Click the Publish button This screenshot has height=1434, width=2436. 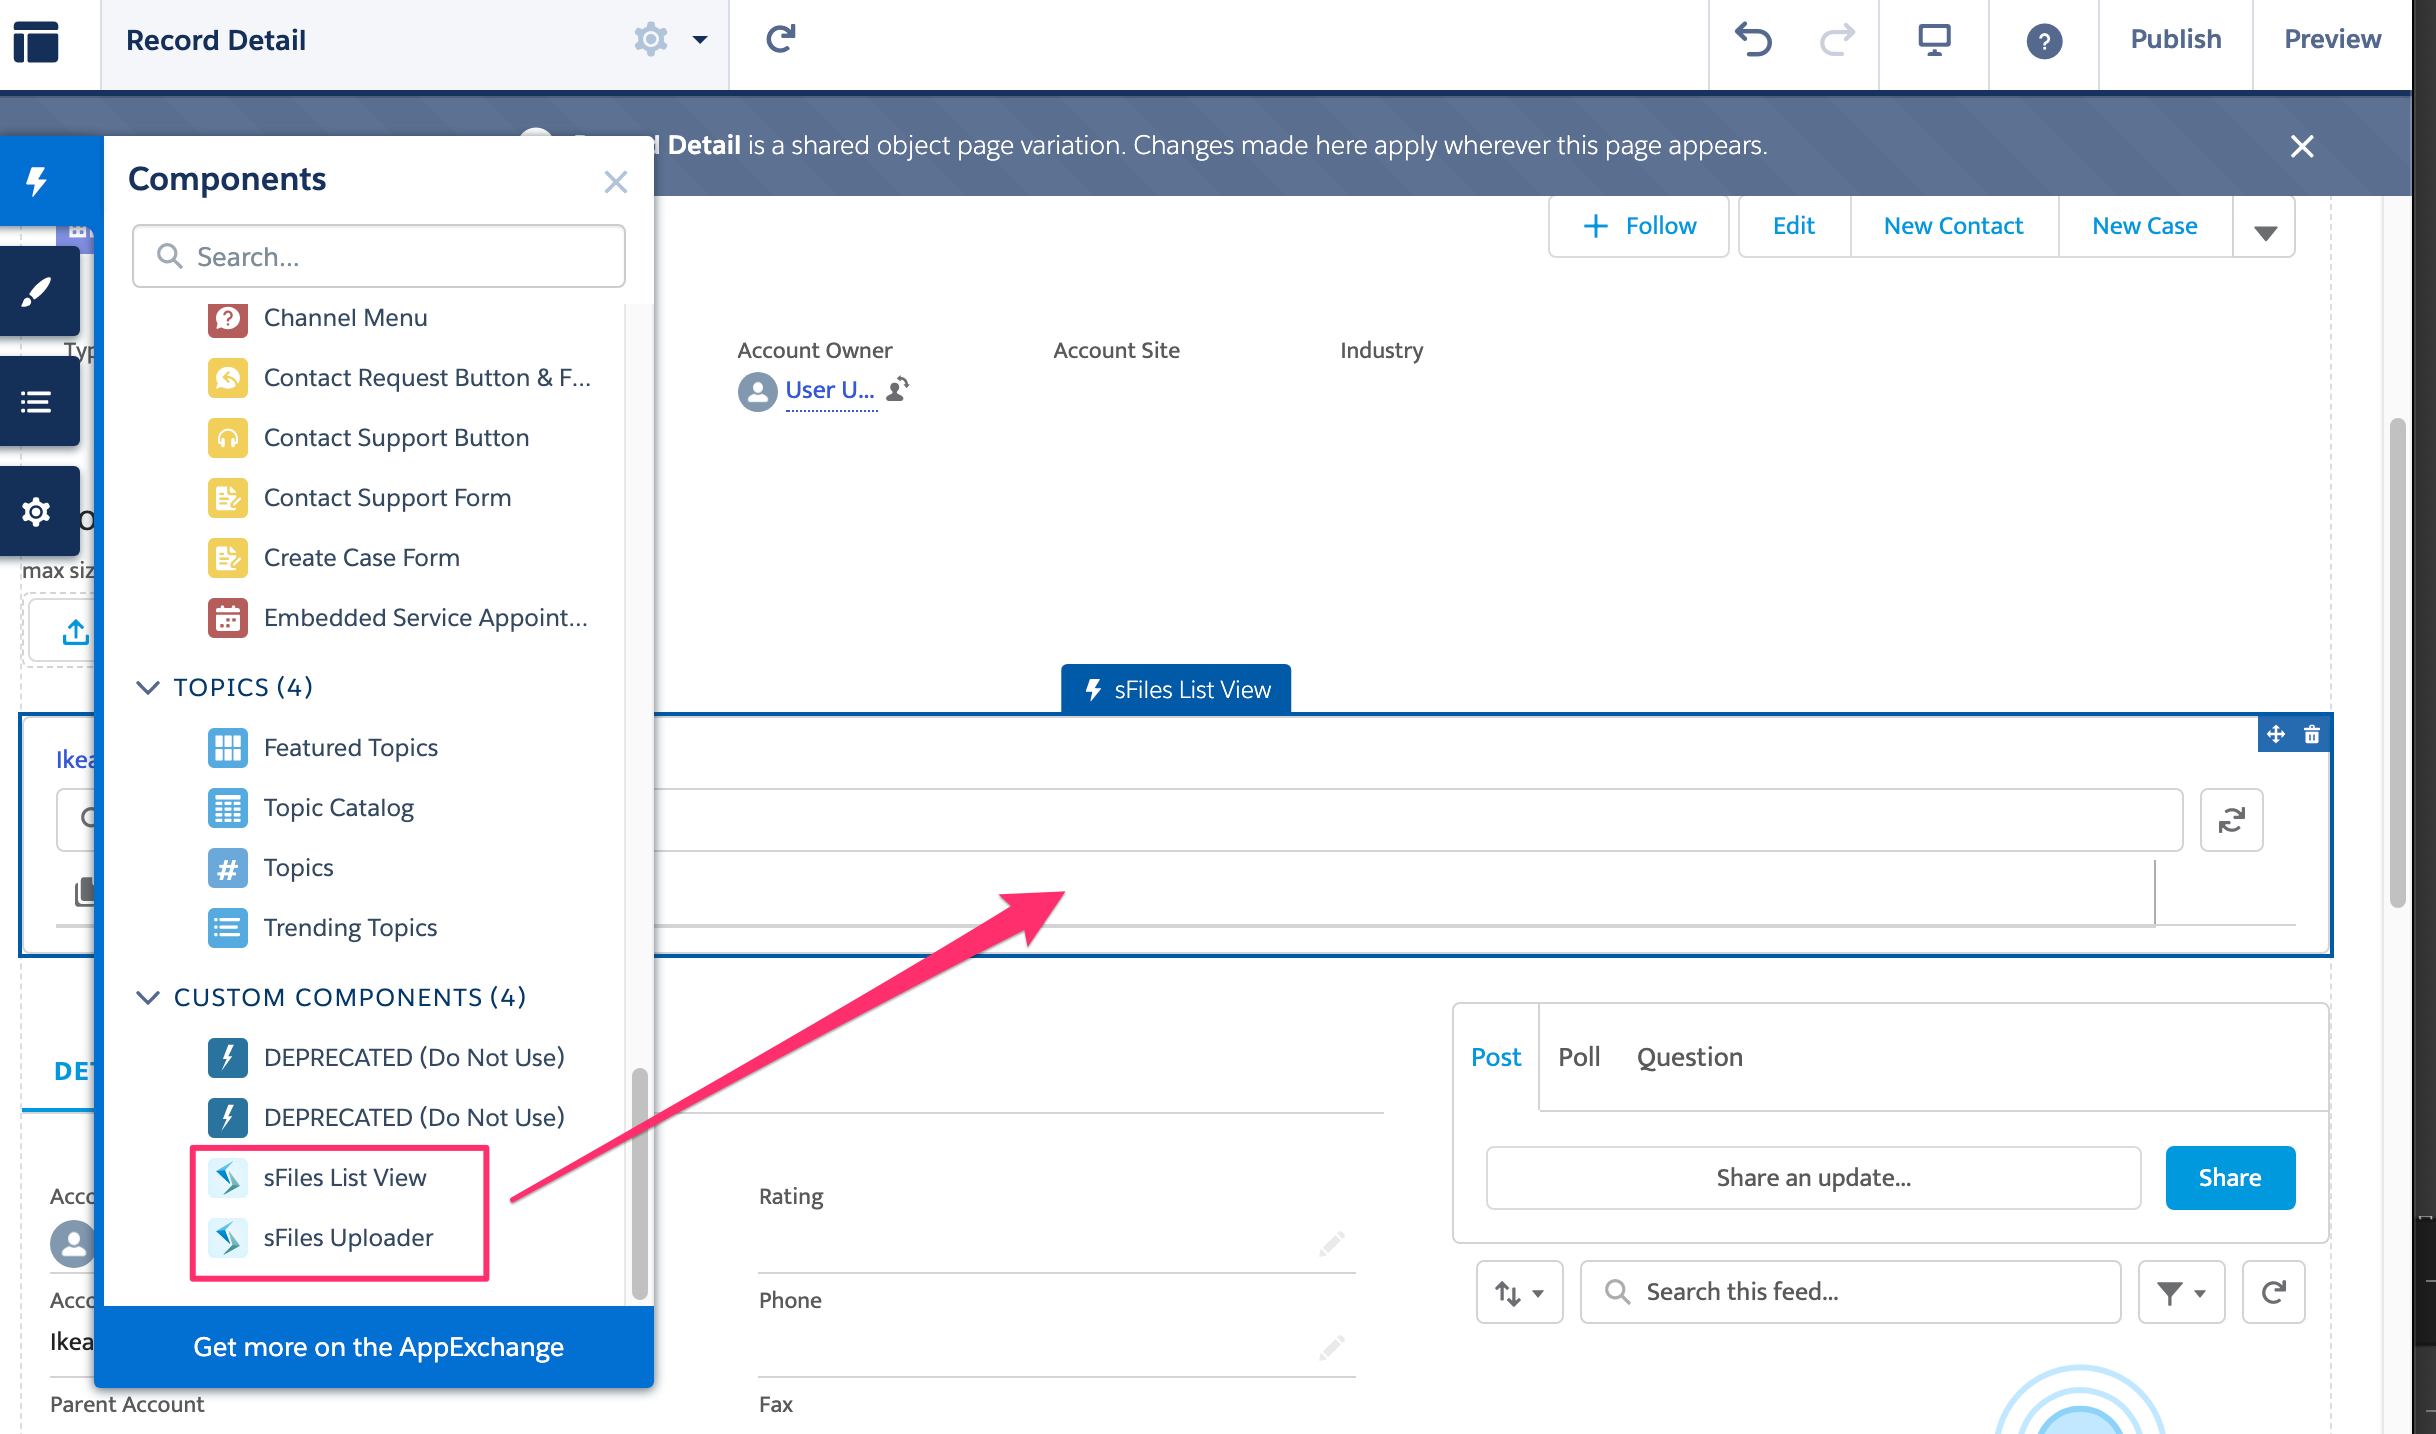2176,40
